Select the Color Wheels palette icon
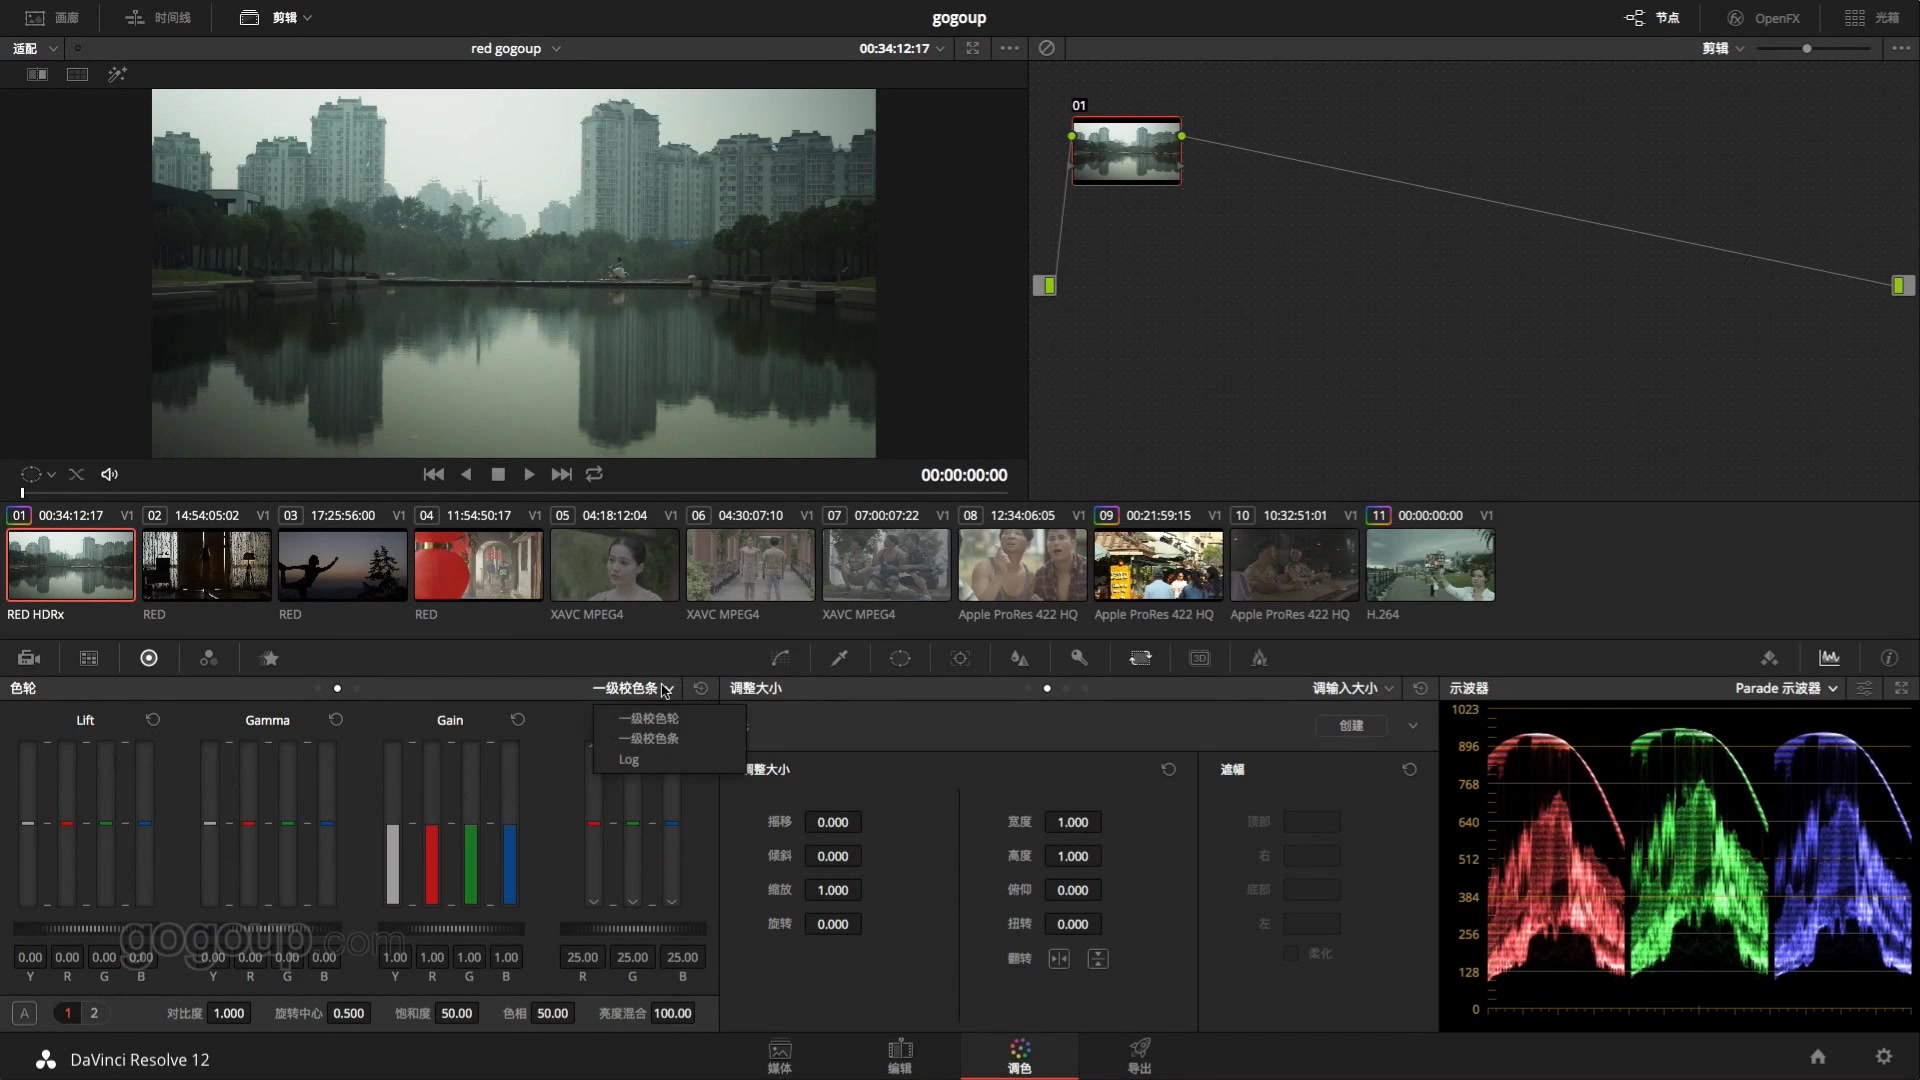 tap(149, 658)
